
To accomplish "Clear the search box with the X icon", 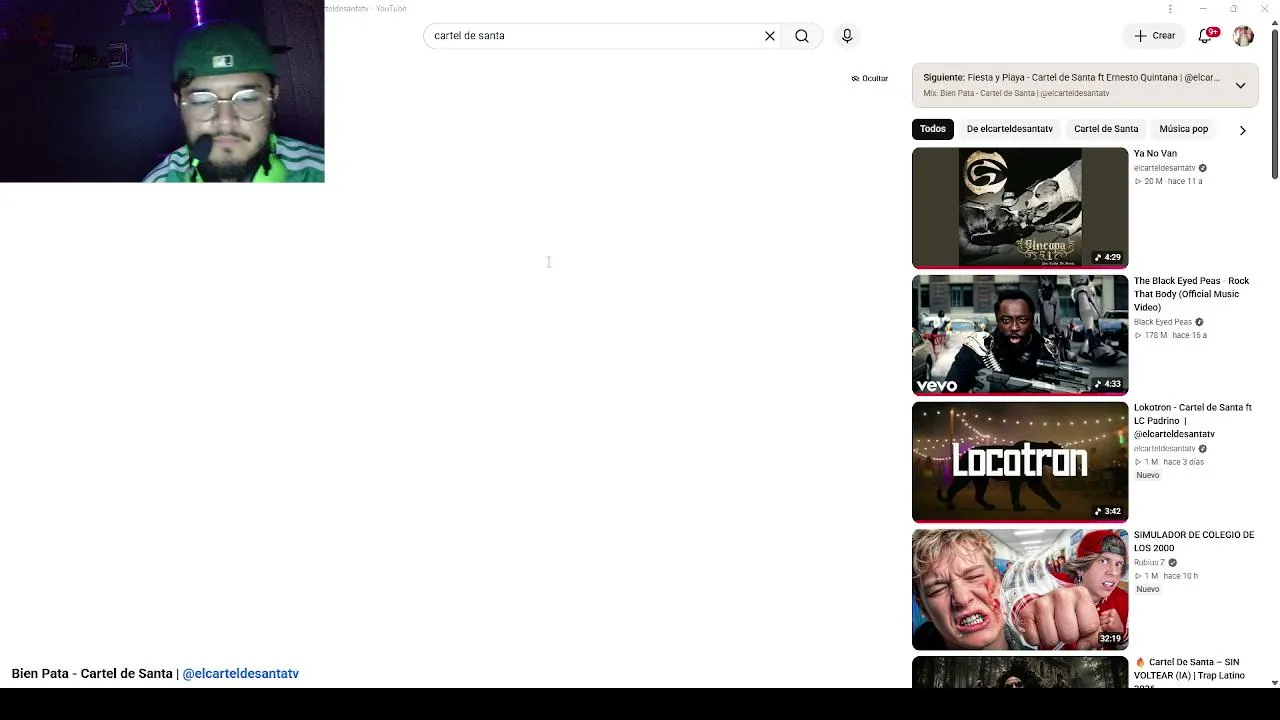I will (770, 36).
